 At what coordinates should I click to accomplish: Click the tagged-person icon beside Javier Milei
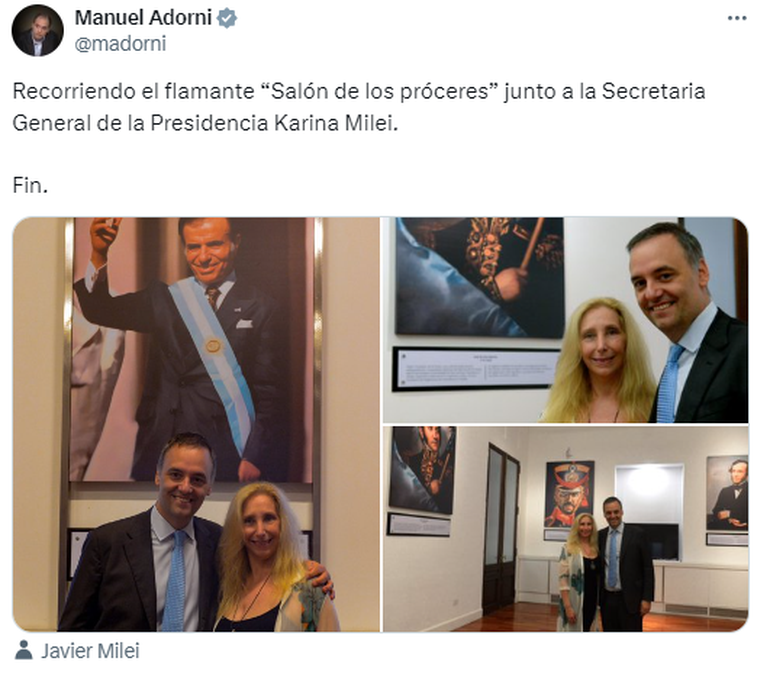click(23, 650)
